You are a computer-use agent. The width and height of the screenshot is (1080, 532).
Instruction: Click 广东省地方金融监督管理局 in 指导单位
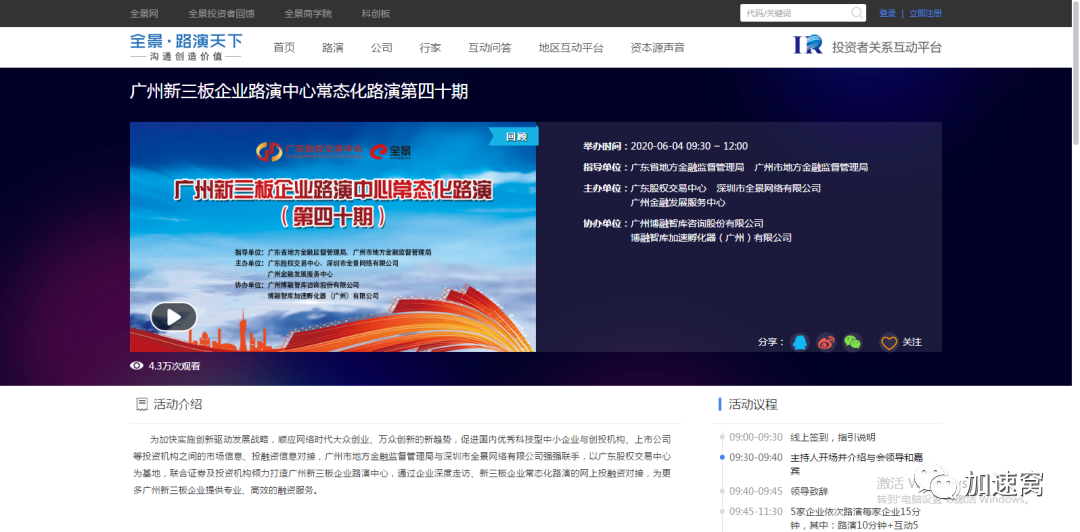click(x=687, y=167)
